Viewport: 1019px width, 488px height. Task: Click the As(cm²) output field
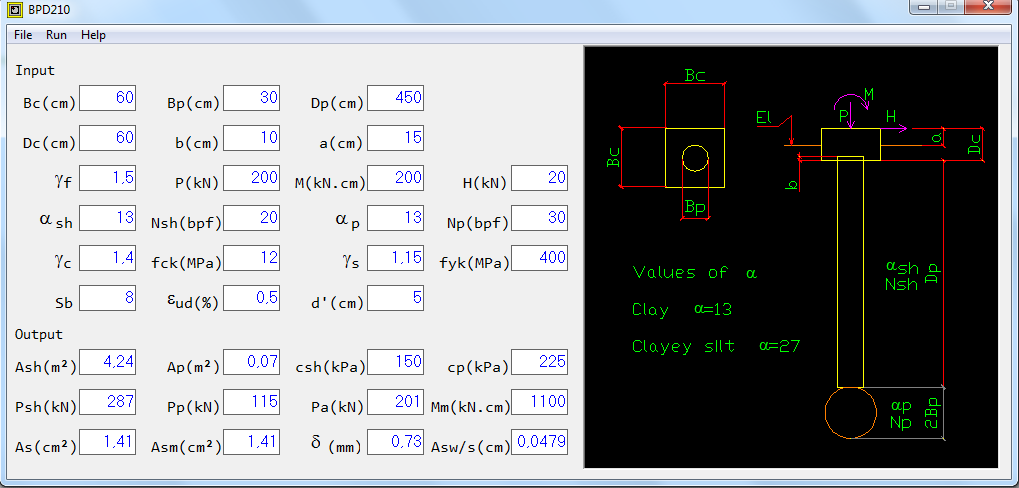tap(107, 442)
